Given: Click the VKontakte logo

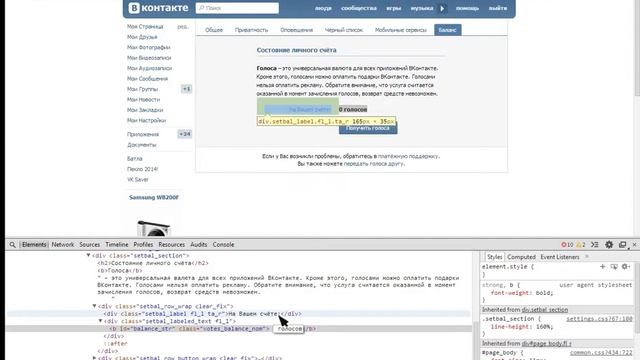Looking at the screenshot, I should tap(158, 8).
